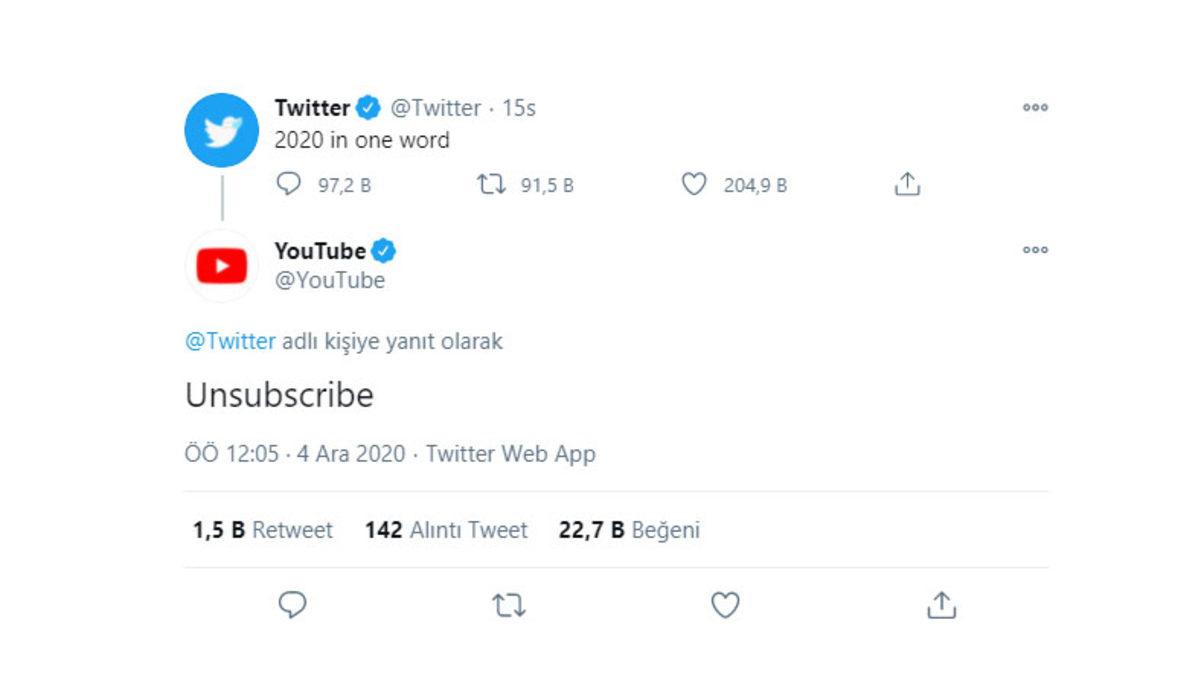
Task: Open the more options menu on YouTube's reply
Action: point(1036,250)
